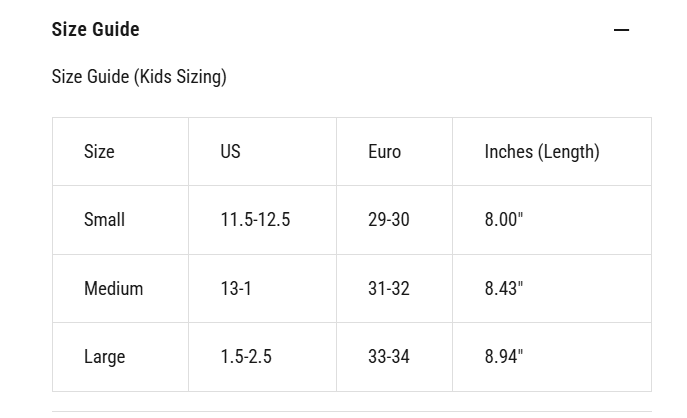687x418 pixels.
Task: Click the 31-32 Euro size cell
Action: click(x=388, y=289)
